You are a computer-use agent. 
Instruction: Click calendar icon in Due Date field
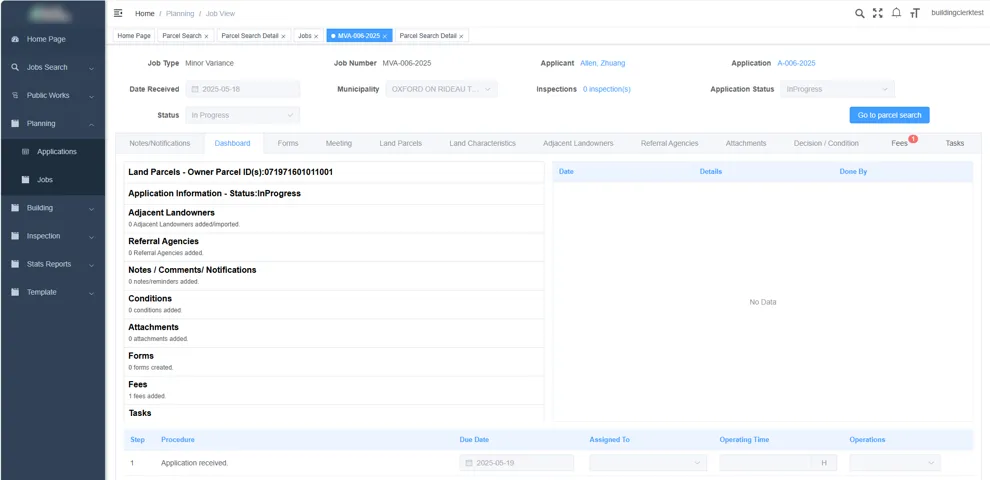[468, 463]
